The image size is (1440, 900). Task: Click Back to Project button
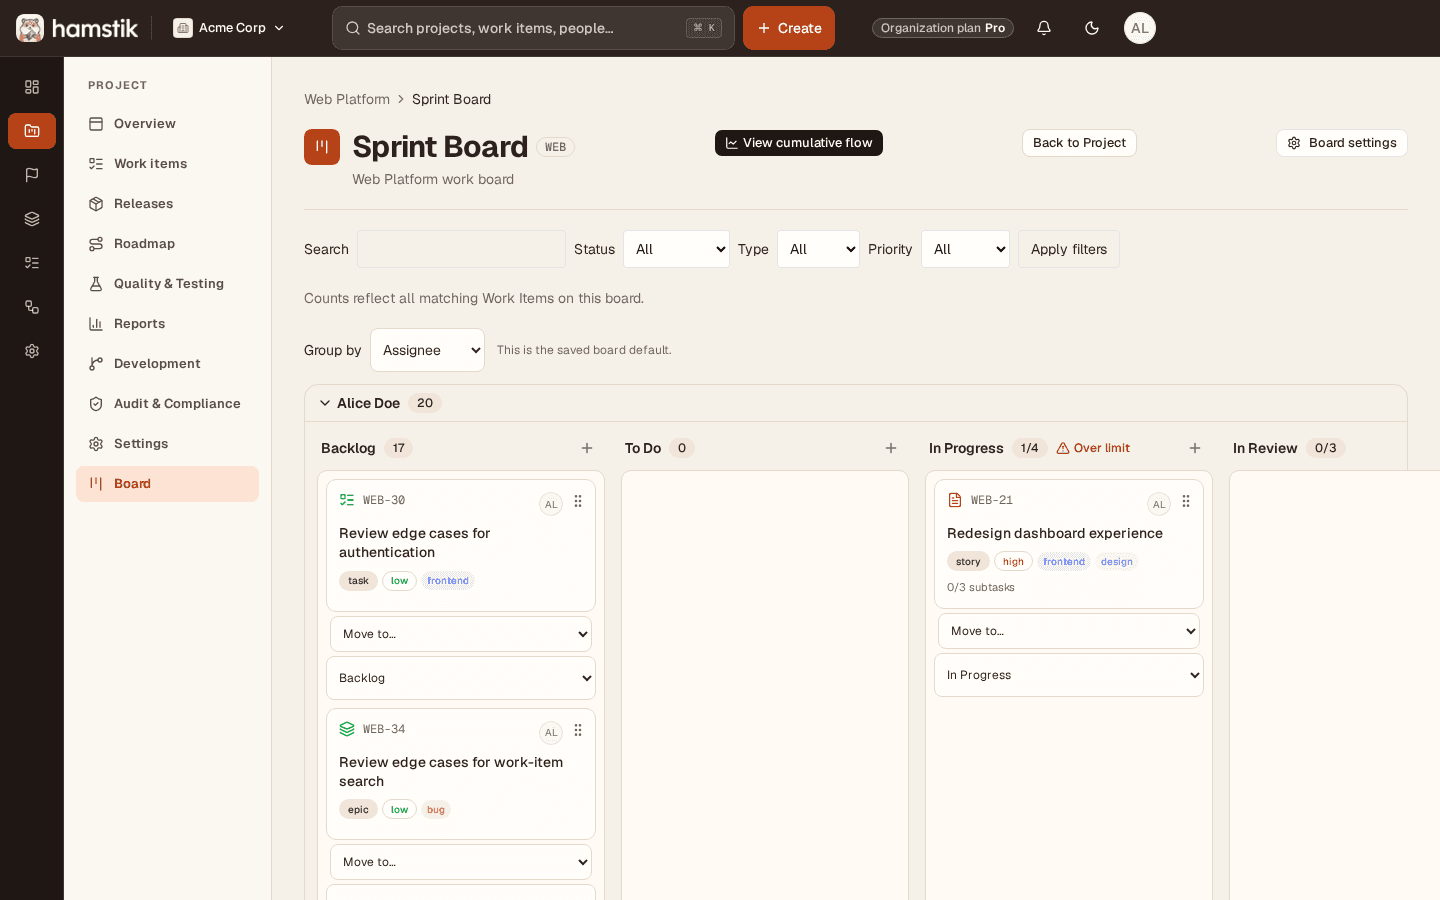click(1079, 143)
